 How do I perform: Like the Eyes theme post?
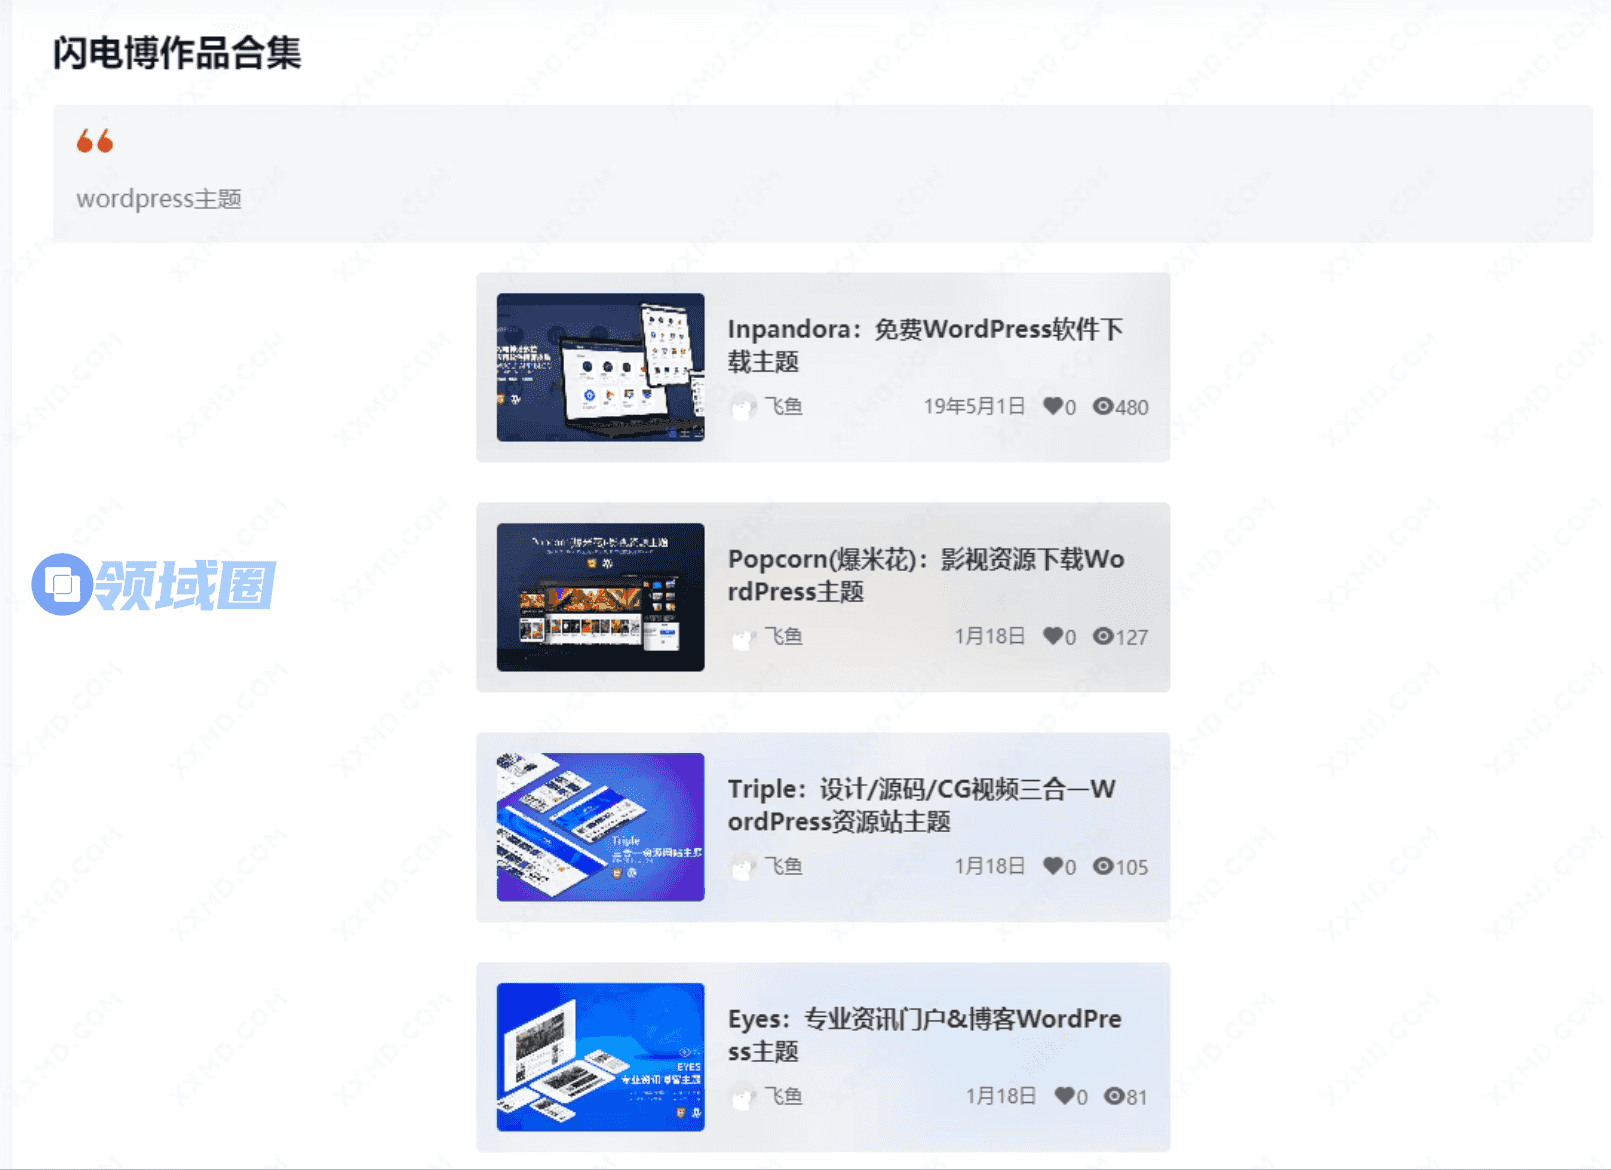tap(1064, 1096)
